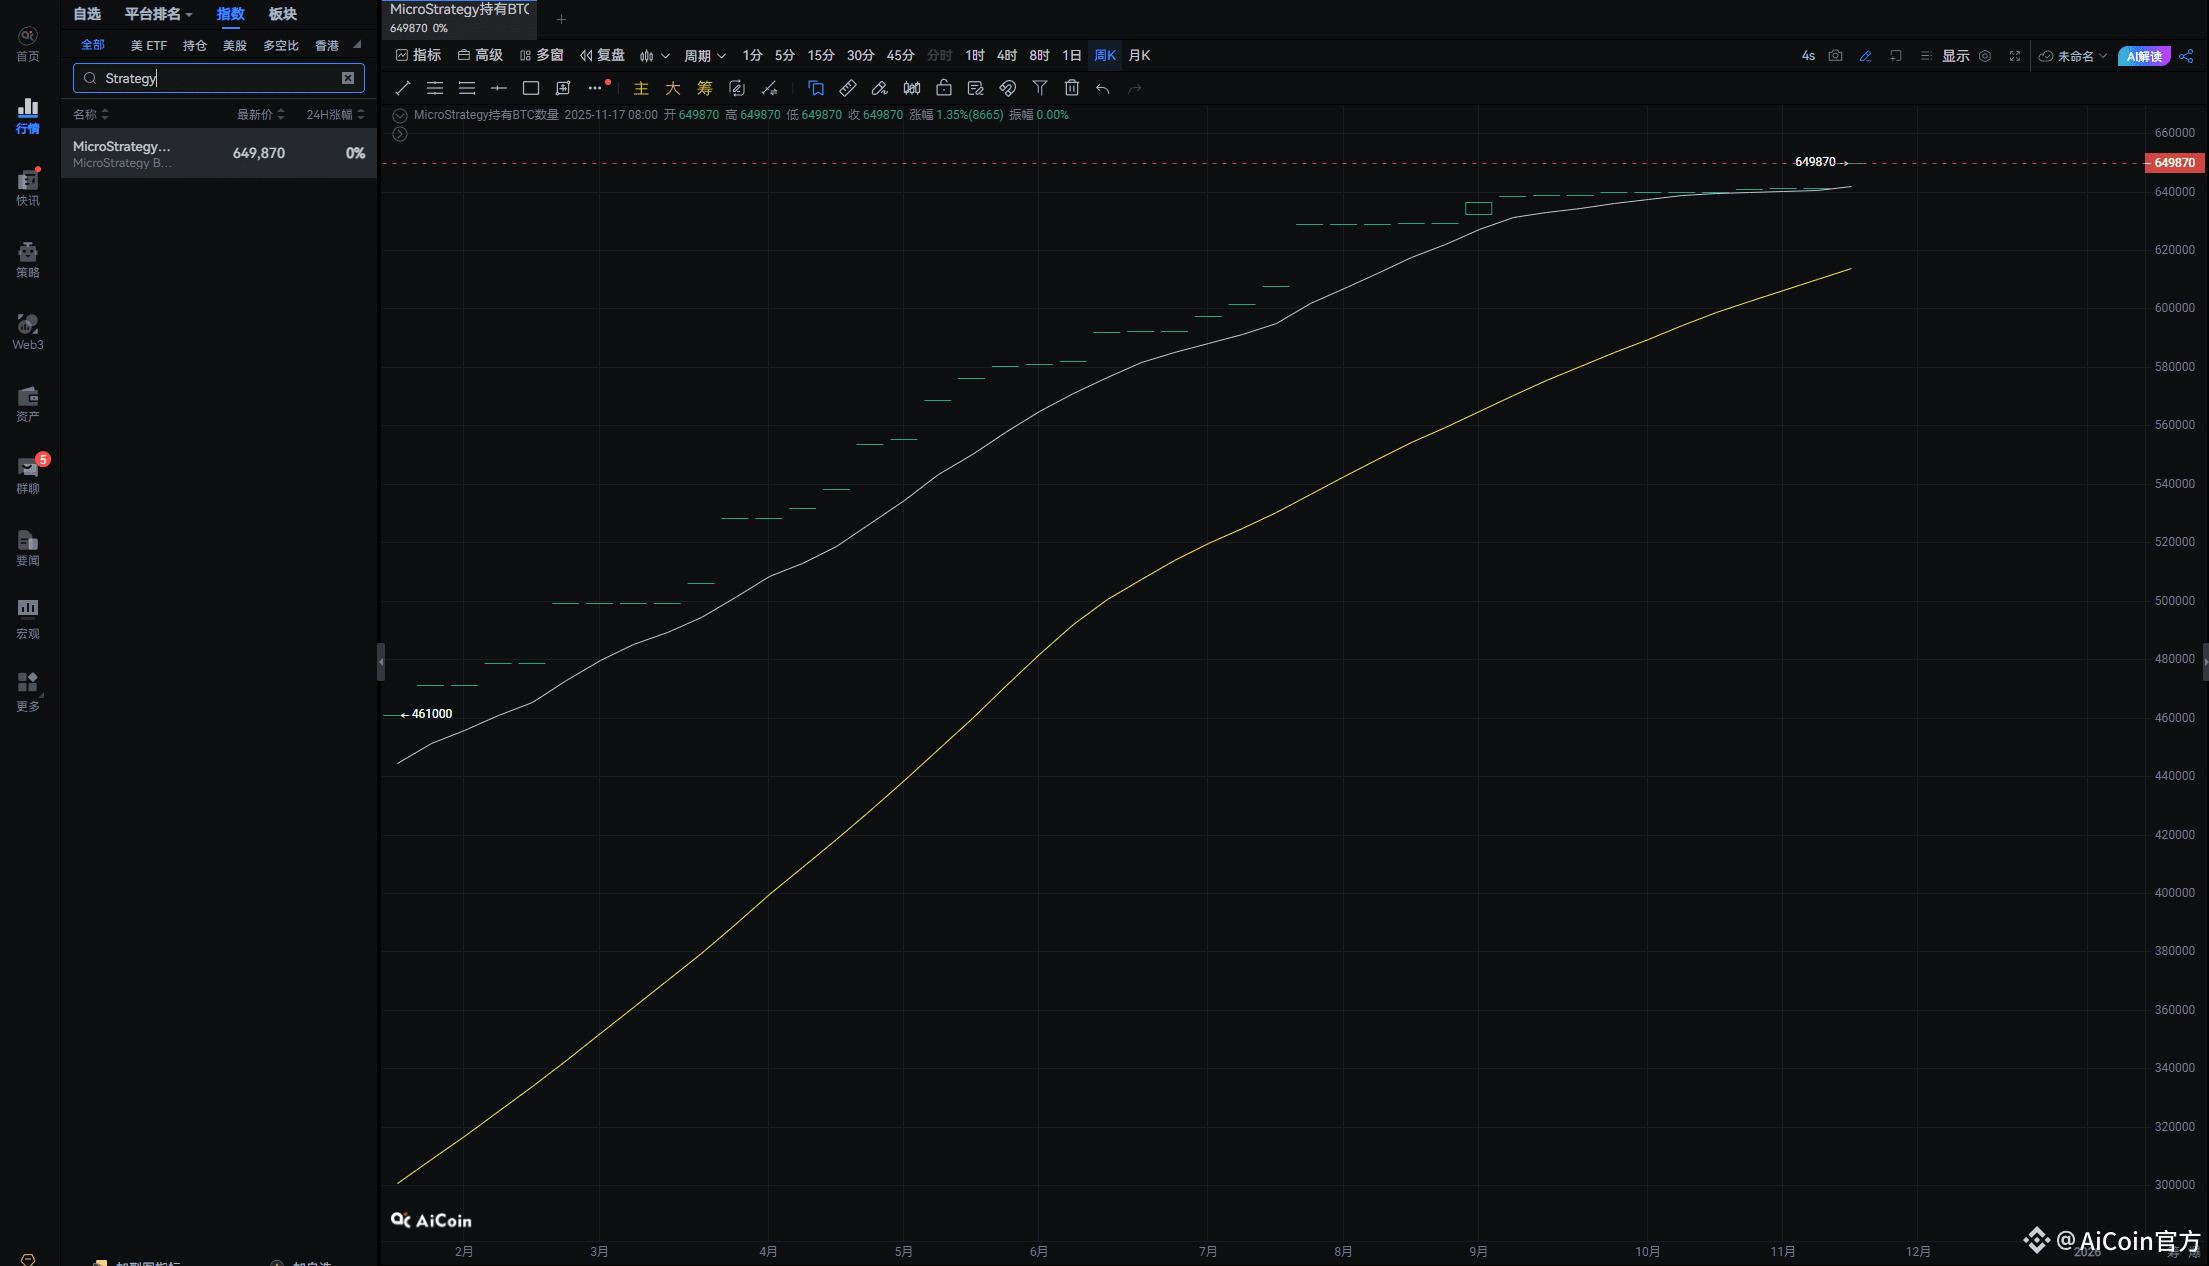Toggle fullscreen chart mode
The width and height of the screenshot is (2209, 1266).
pyautogui.click(x=2015, y=56)
